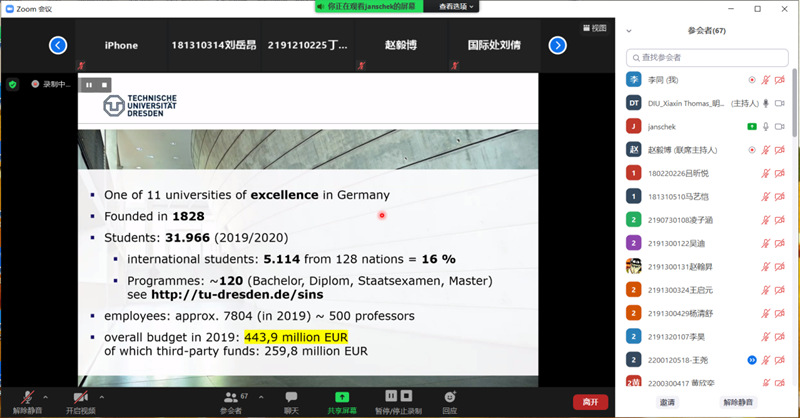
Task: Click the participant search field
Action: coord(706,57)
